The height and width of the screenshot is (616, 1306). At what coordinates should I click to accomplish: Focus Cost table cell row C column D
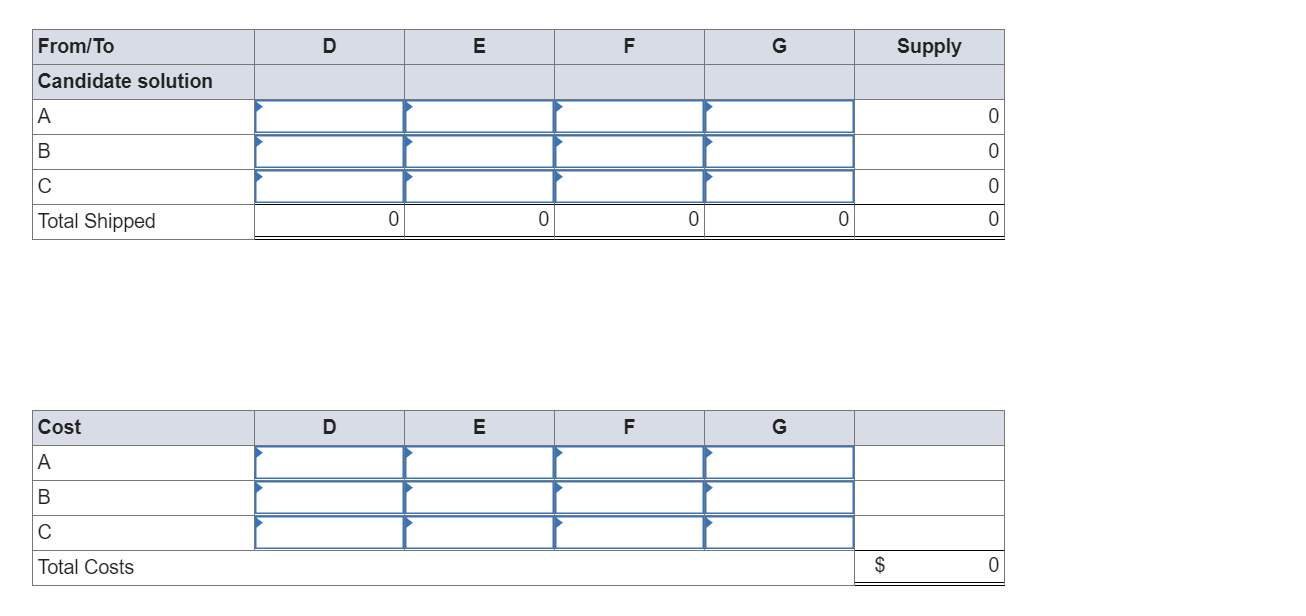point(329,532)
